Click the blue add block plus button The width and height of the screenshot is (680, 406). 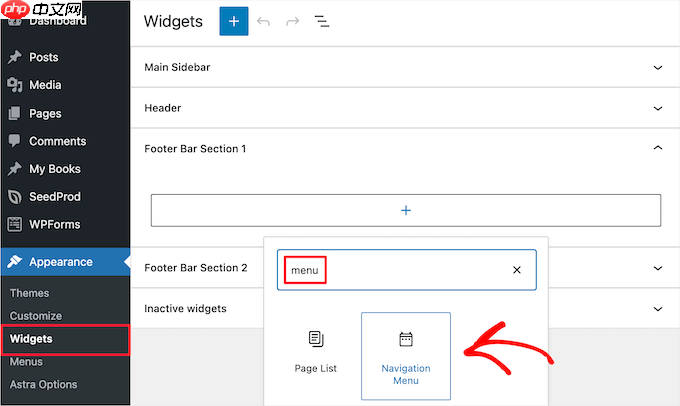click(234, 21)
